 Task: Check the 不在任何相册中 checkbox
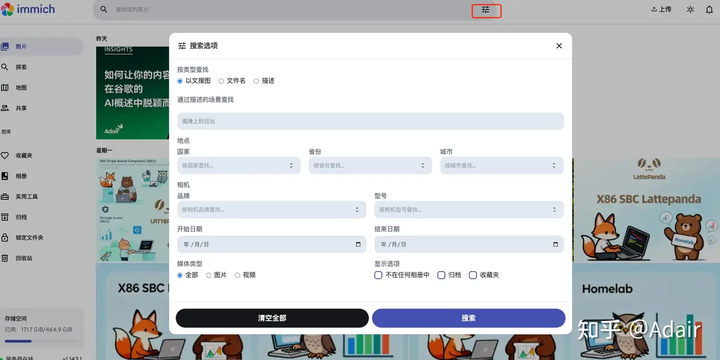click(378, 275)
